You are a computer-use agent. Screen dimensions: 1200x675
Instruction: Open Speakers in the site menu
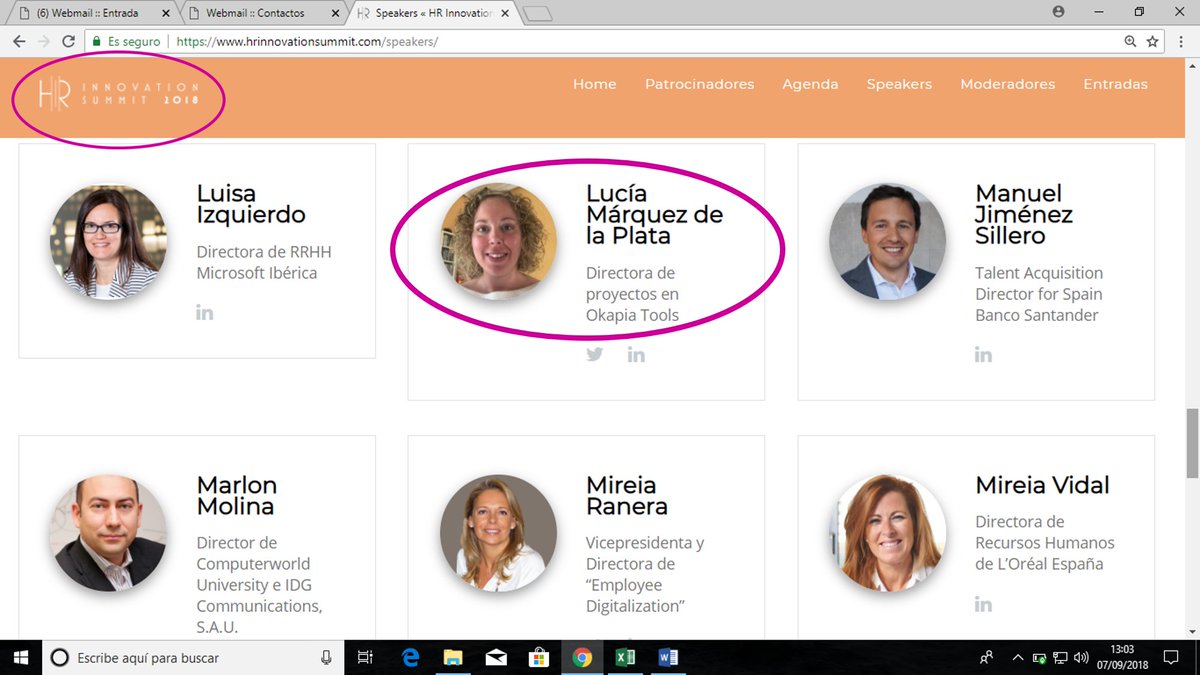pyautogui.click(x=899, y=84)
